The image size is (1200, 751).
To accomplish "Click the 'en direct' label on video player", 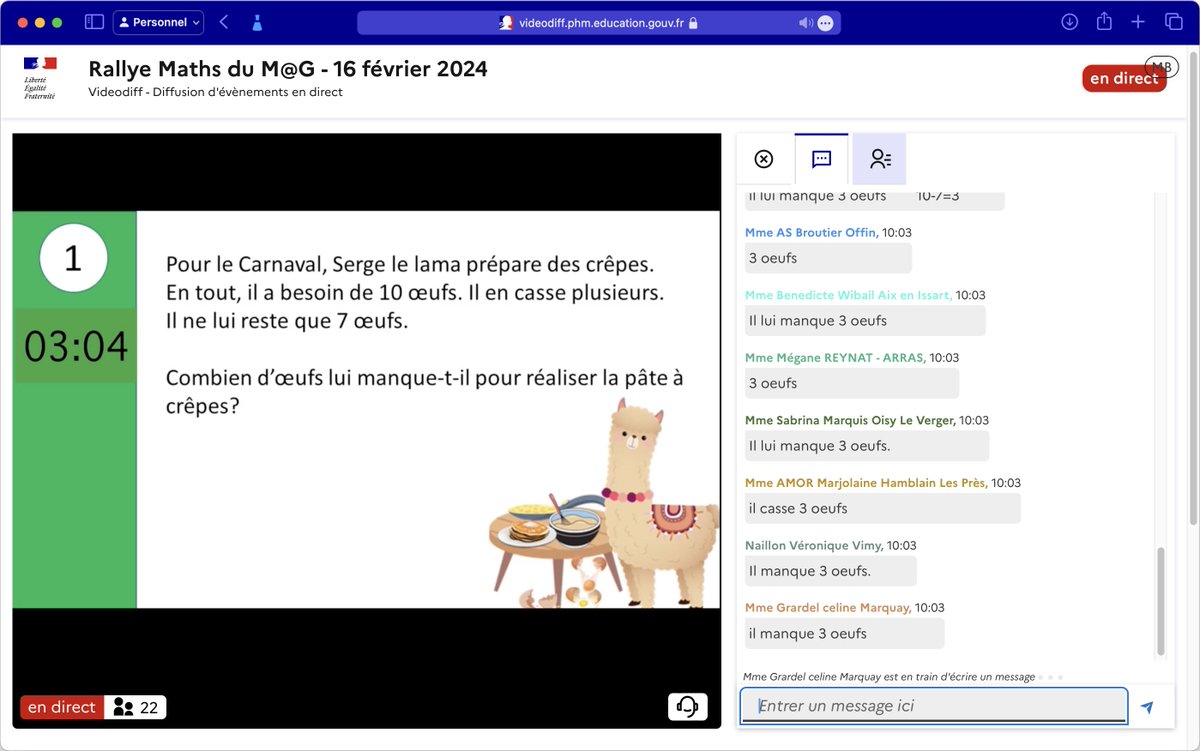I will (x=62, y=707).
